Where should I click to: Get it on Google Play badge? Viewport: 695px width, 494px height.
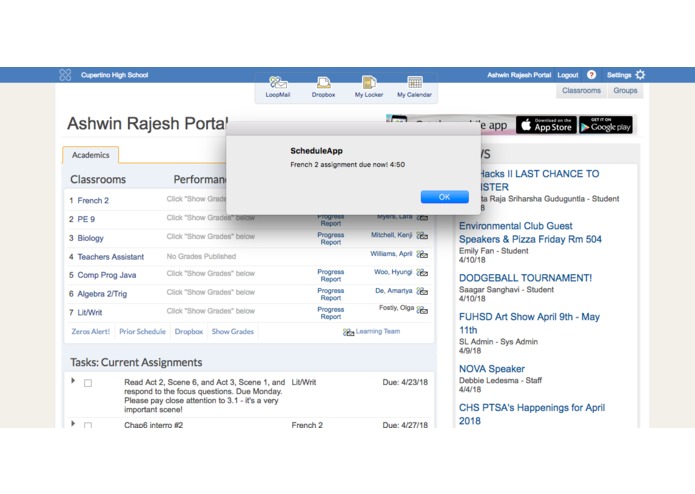(605, 125)
